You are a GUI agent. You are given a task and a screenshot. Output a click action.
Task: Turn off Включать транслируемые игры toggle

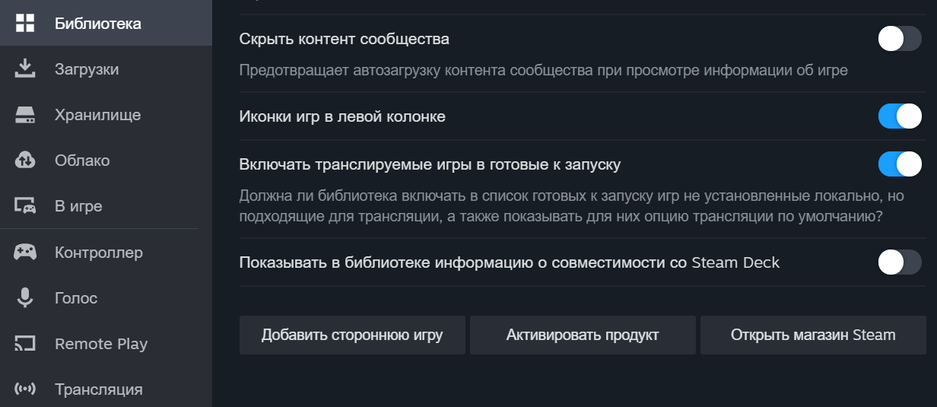pyautogui.click(x=899, y=163)
